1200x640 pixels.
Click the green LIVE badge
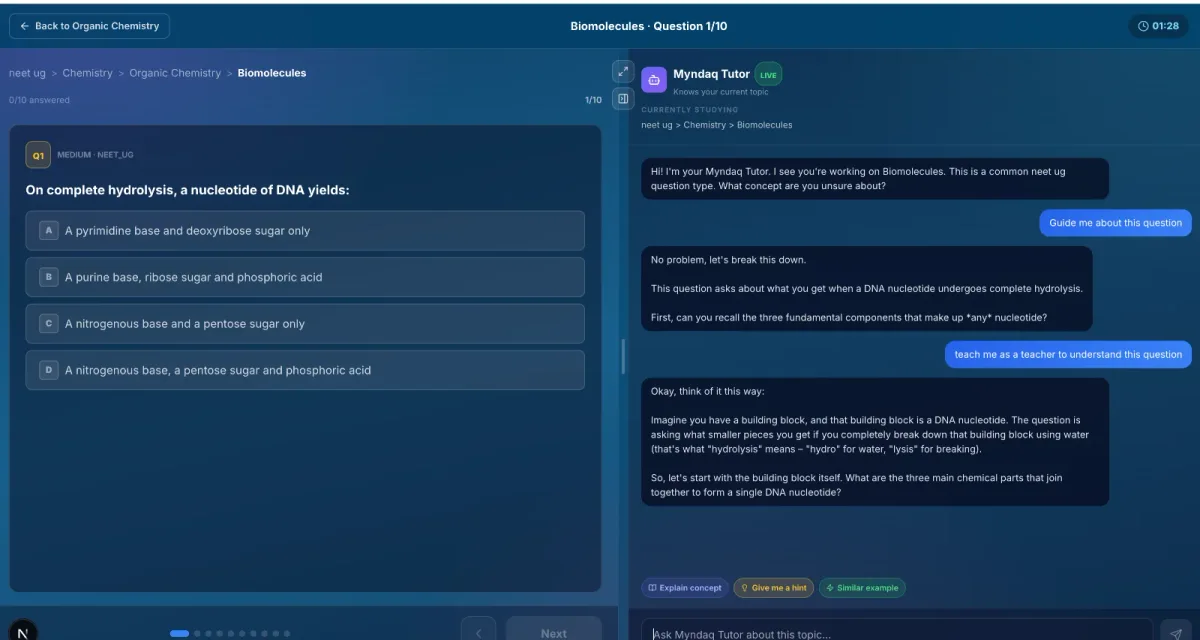click(768, 75)
